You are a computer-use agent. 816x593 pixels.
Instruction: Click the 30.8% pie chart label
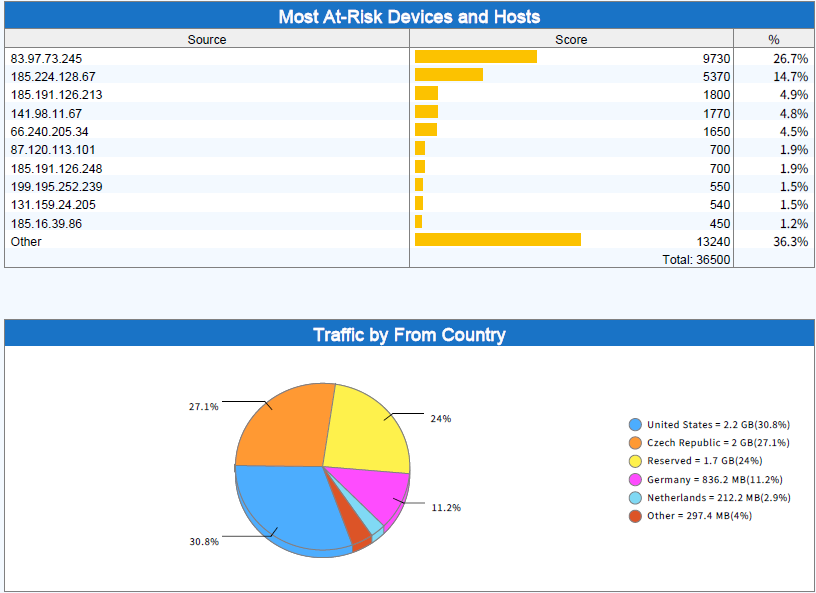[204, 542]
